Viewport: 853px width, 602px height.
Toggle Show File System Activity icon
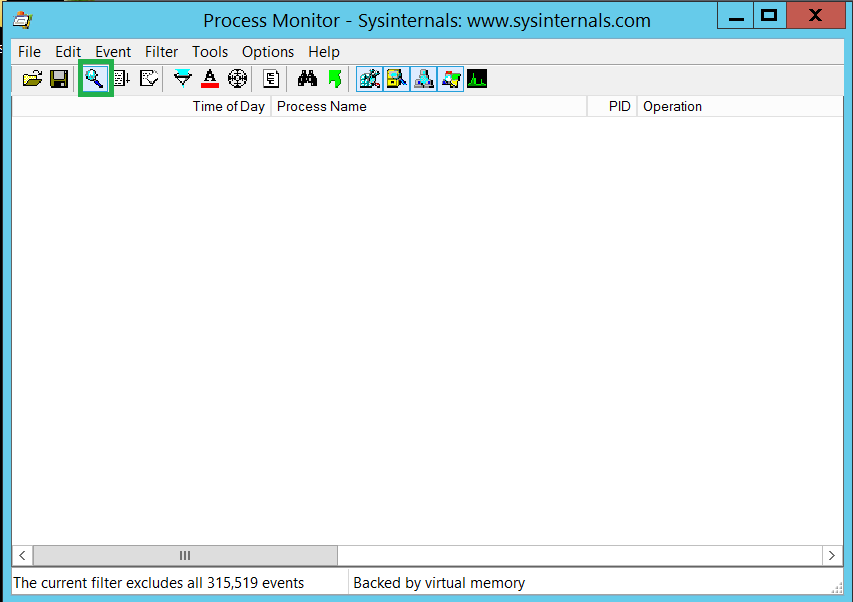coord(397,79)
